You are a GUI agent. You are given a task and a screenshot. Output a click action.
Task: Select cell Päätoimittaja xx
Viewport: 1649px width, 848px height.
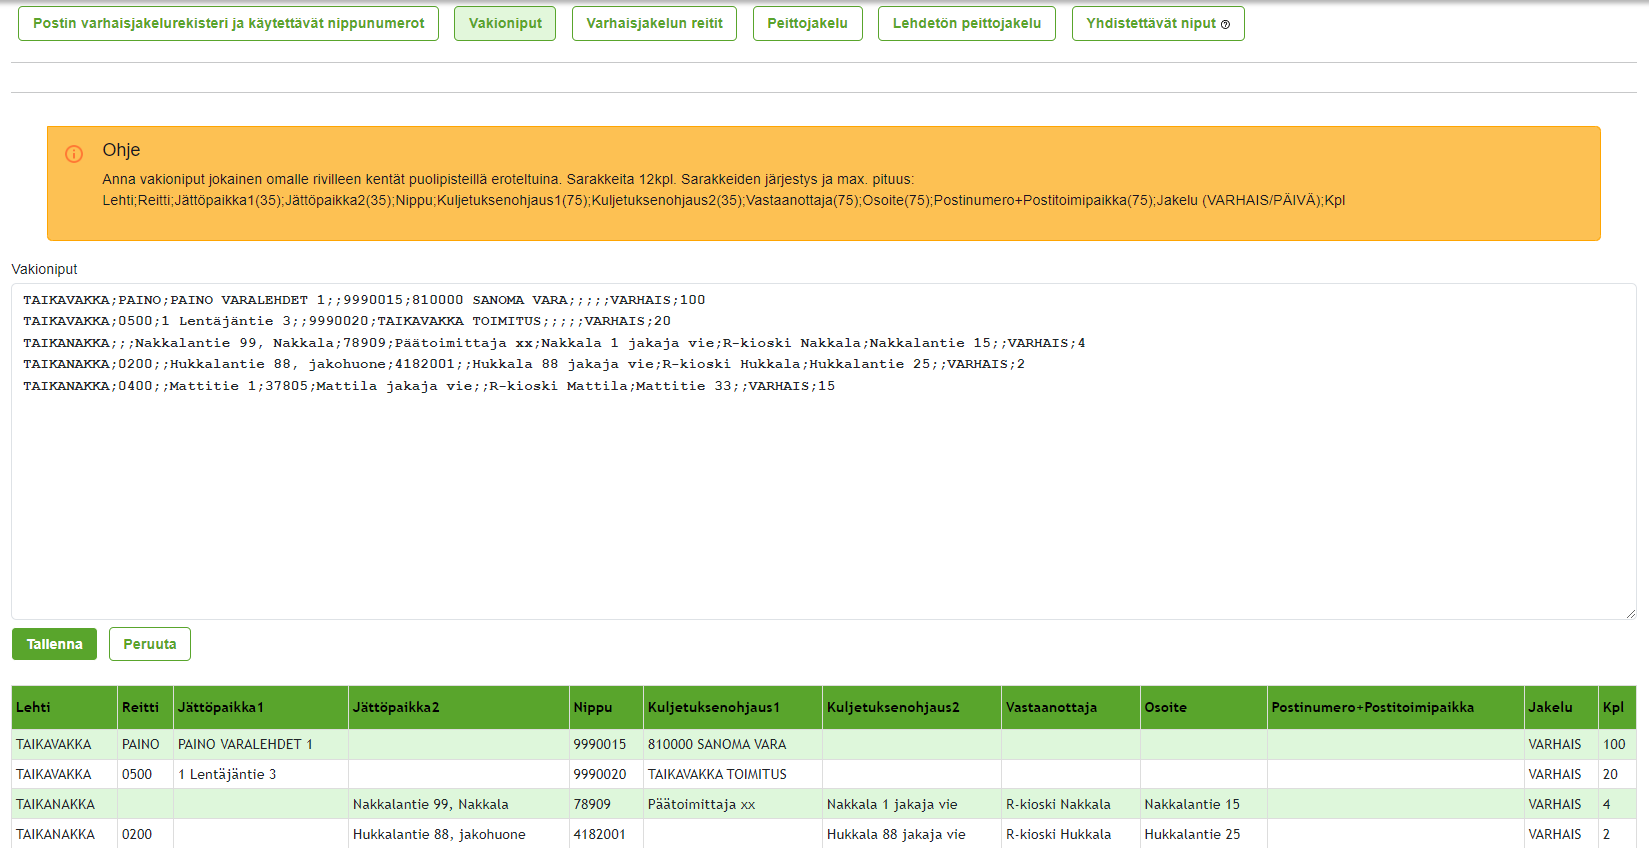point(733,804)
